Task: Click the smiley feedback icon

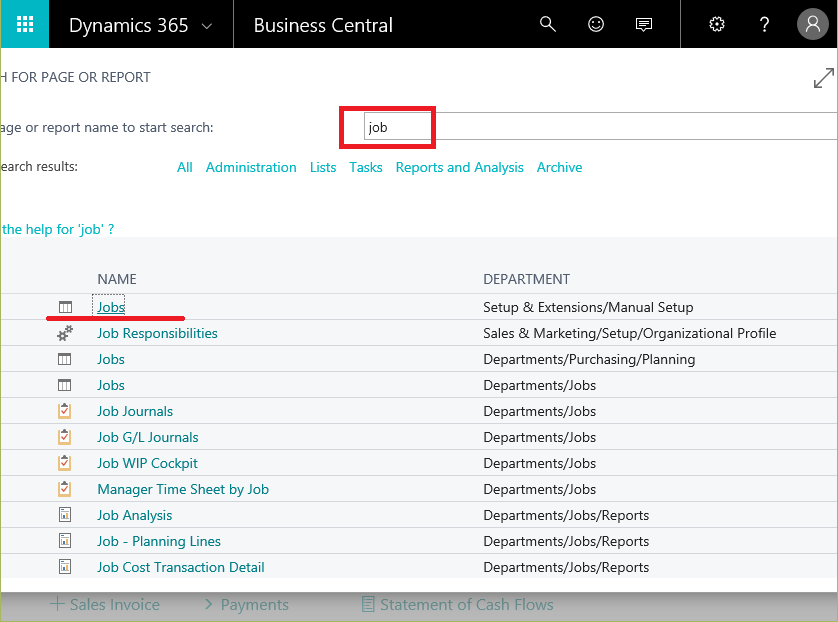Action: (x=596, y=24)
